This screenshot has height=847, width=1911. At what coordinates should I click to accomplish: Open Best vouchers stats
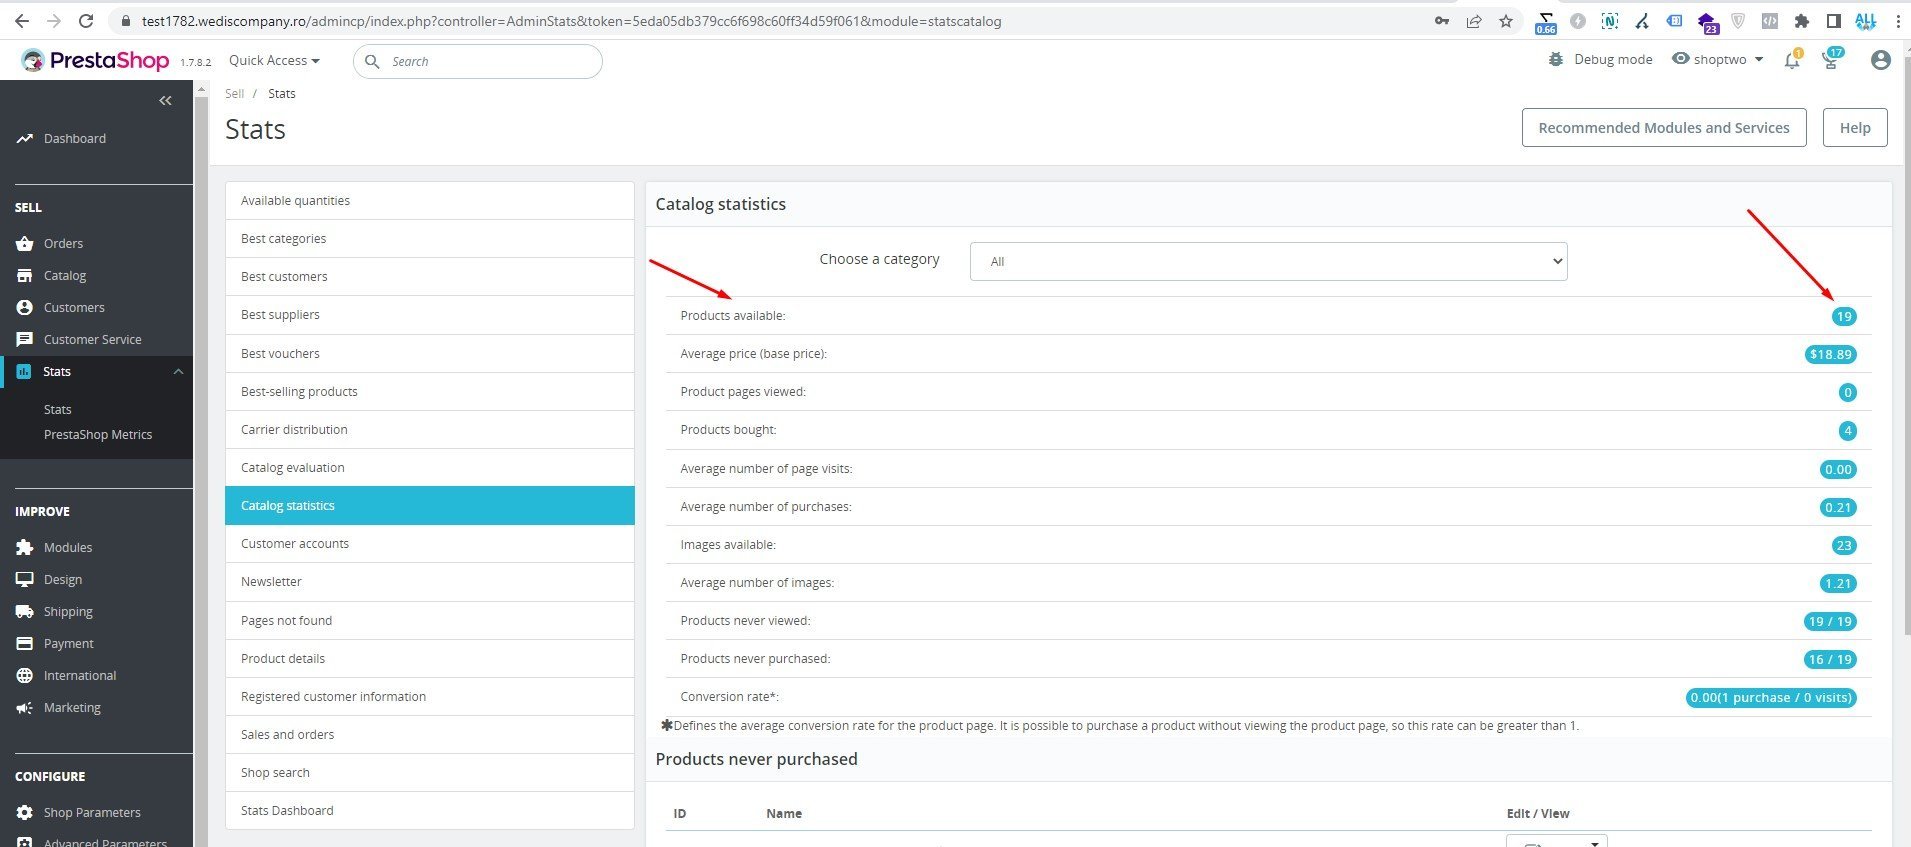(430, 354)
